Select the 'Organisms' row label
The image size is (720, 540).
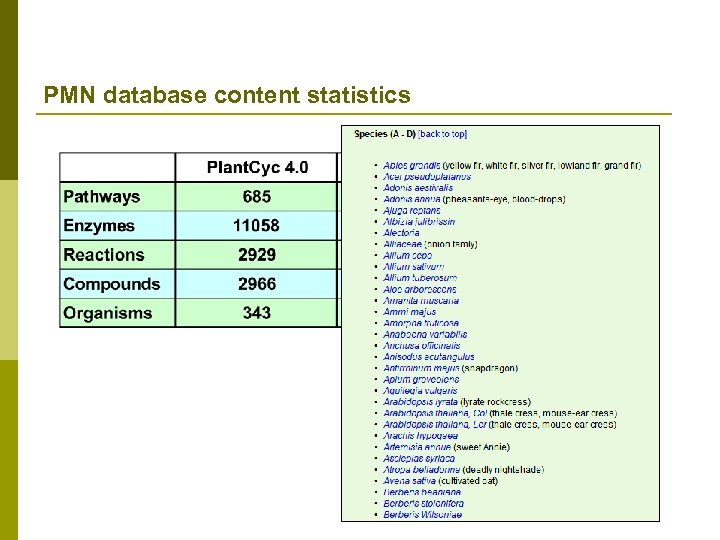pyautogui.click(x=107, y=313)
